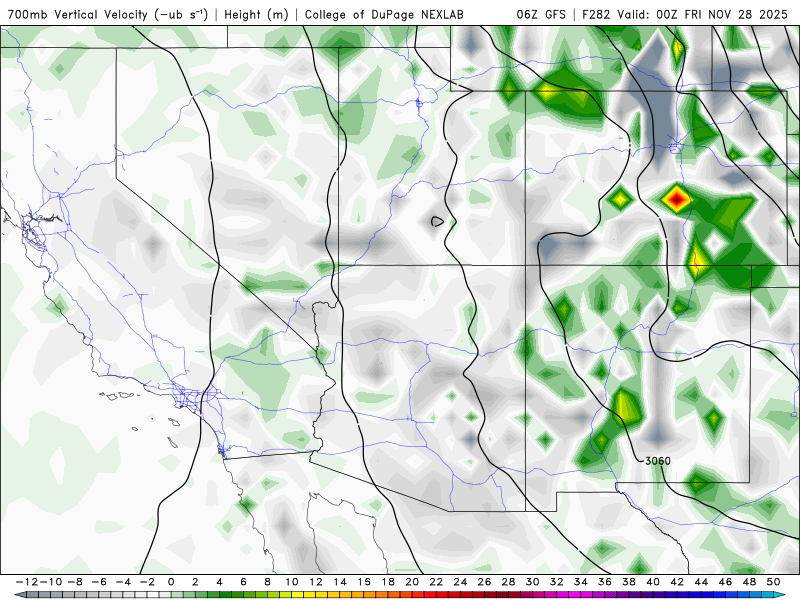Click the legend value '44'
This screenshot has width=800, height=600.
(x=701, y=582)
